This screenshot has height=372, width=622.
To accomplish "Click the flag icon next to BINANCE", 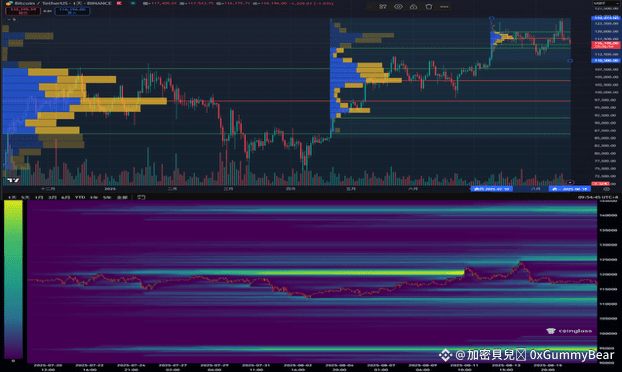I will click(x=119, y=3).
